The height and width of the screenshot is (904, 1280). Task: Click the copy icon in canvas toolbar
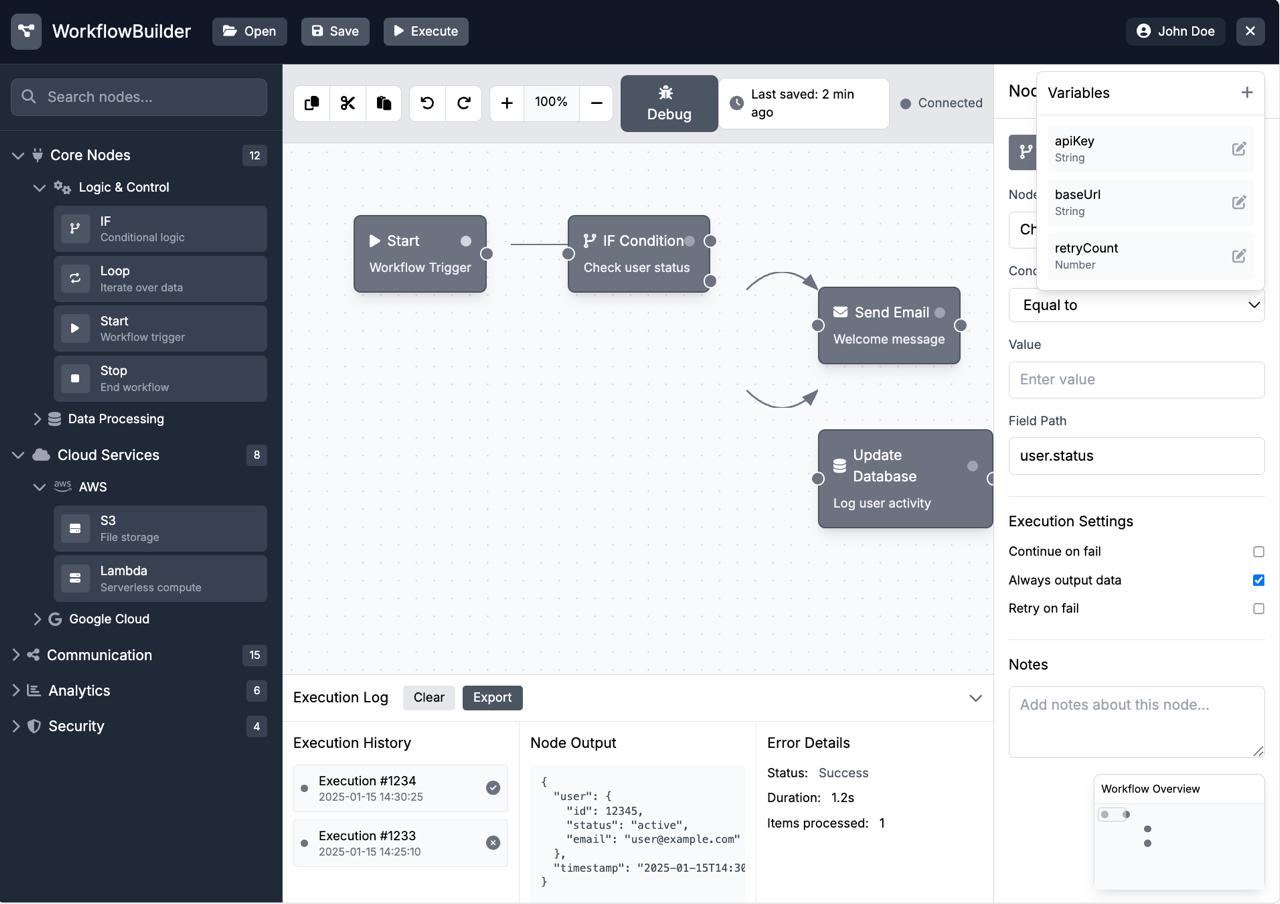(312, 103)
